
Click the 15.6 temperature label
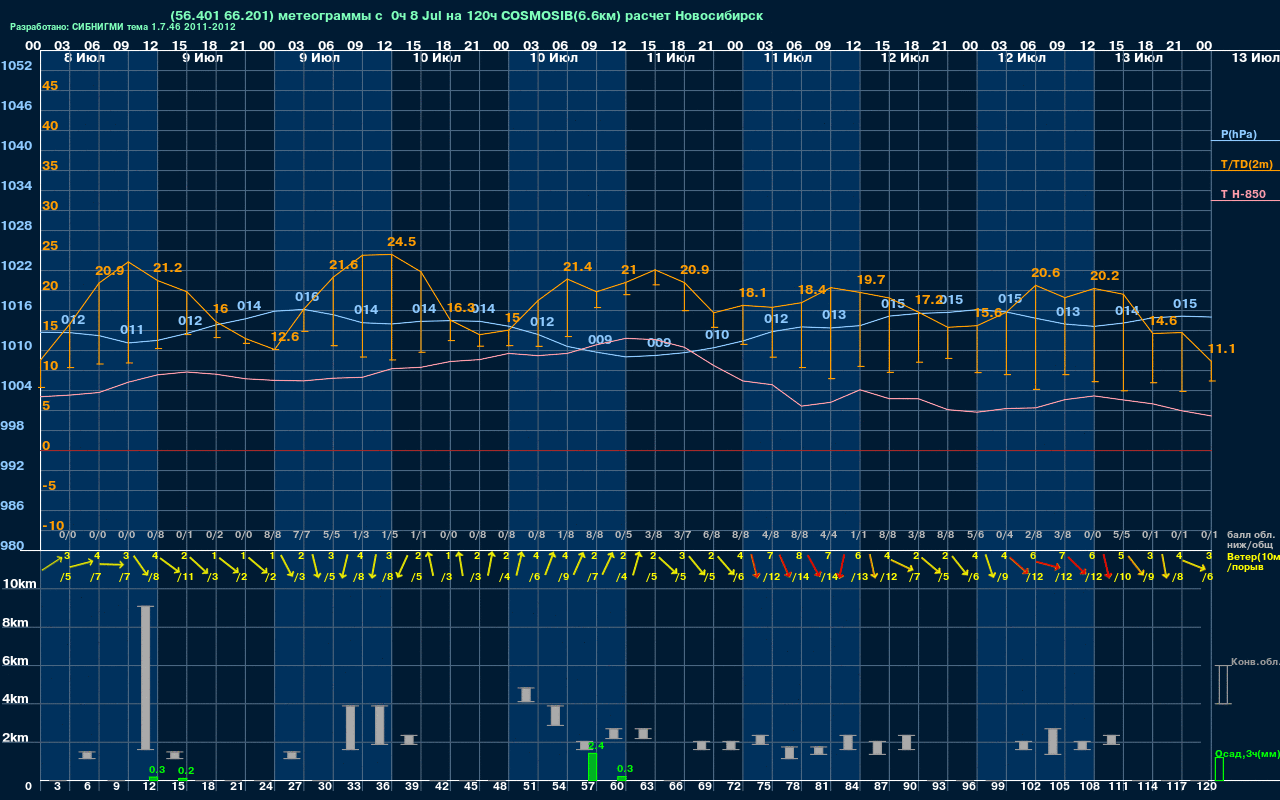pos(987,313)
